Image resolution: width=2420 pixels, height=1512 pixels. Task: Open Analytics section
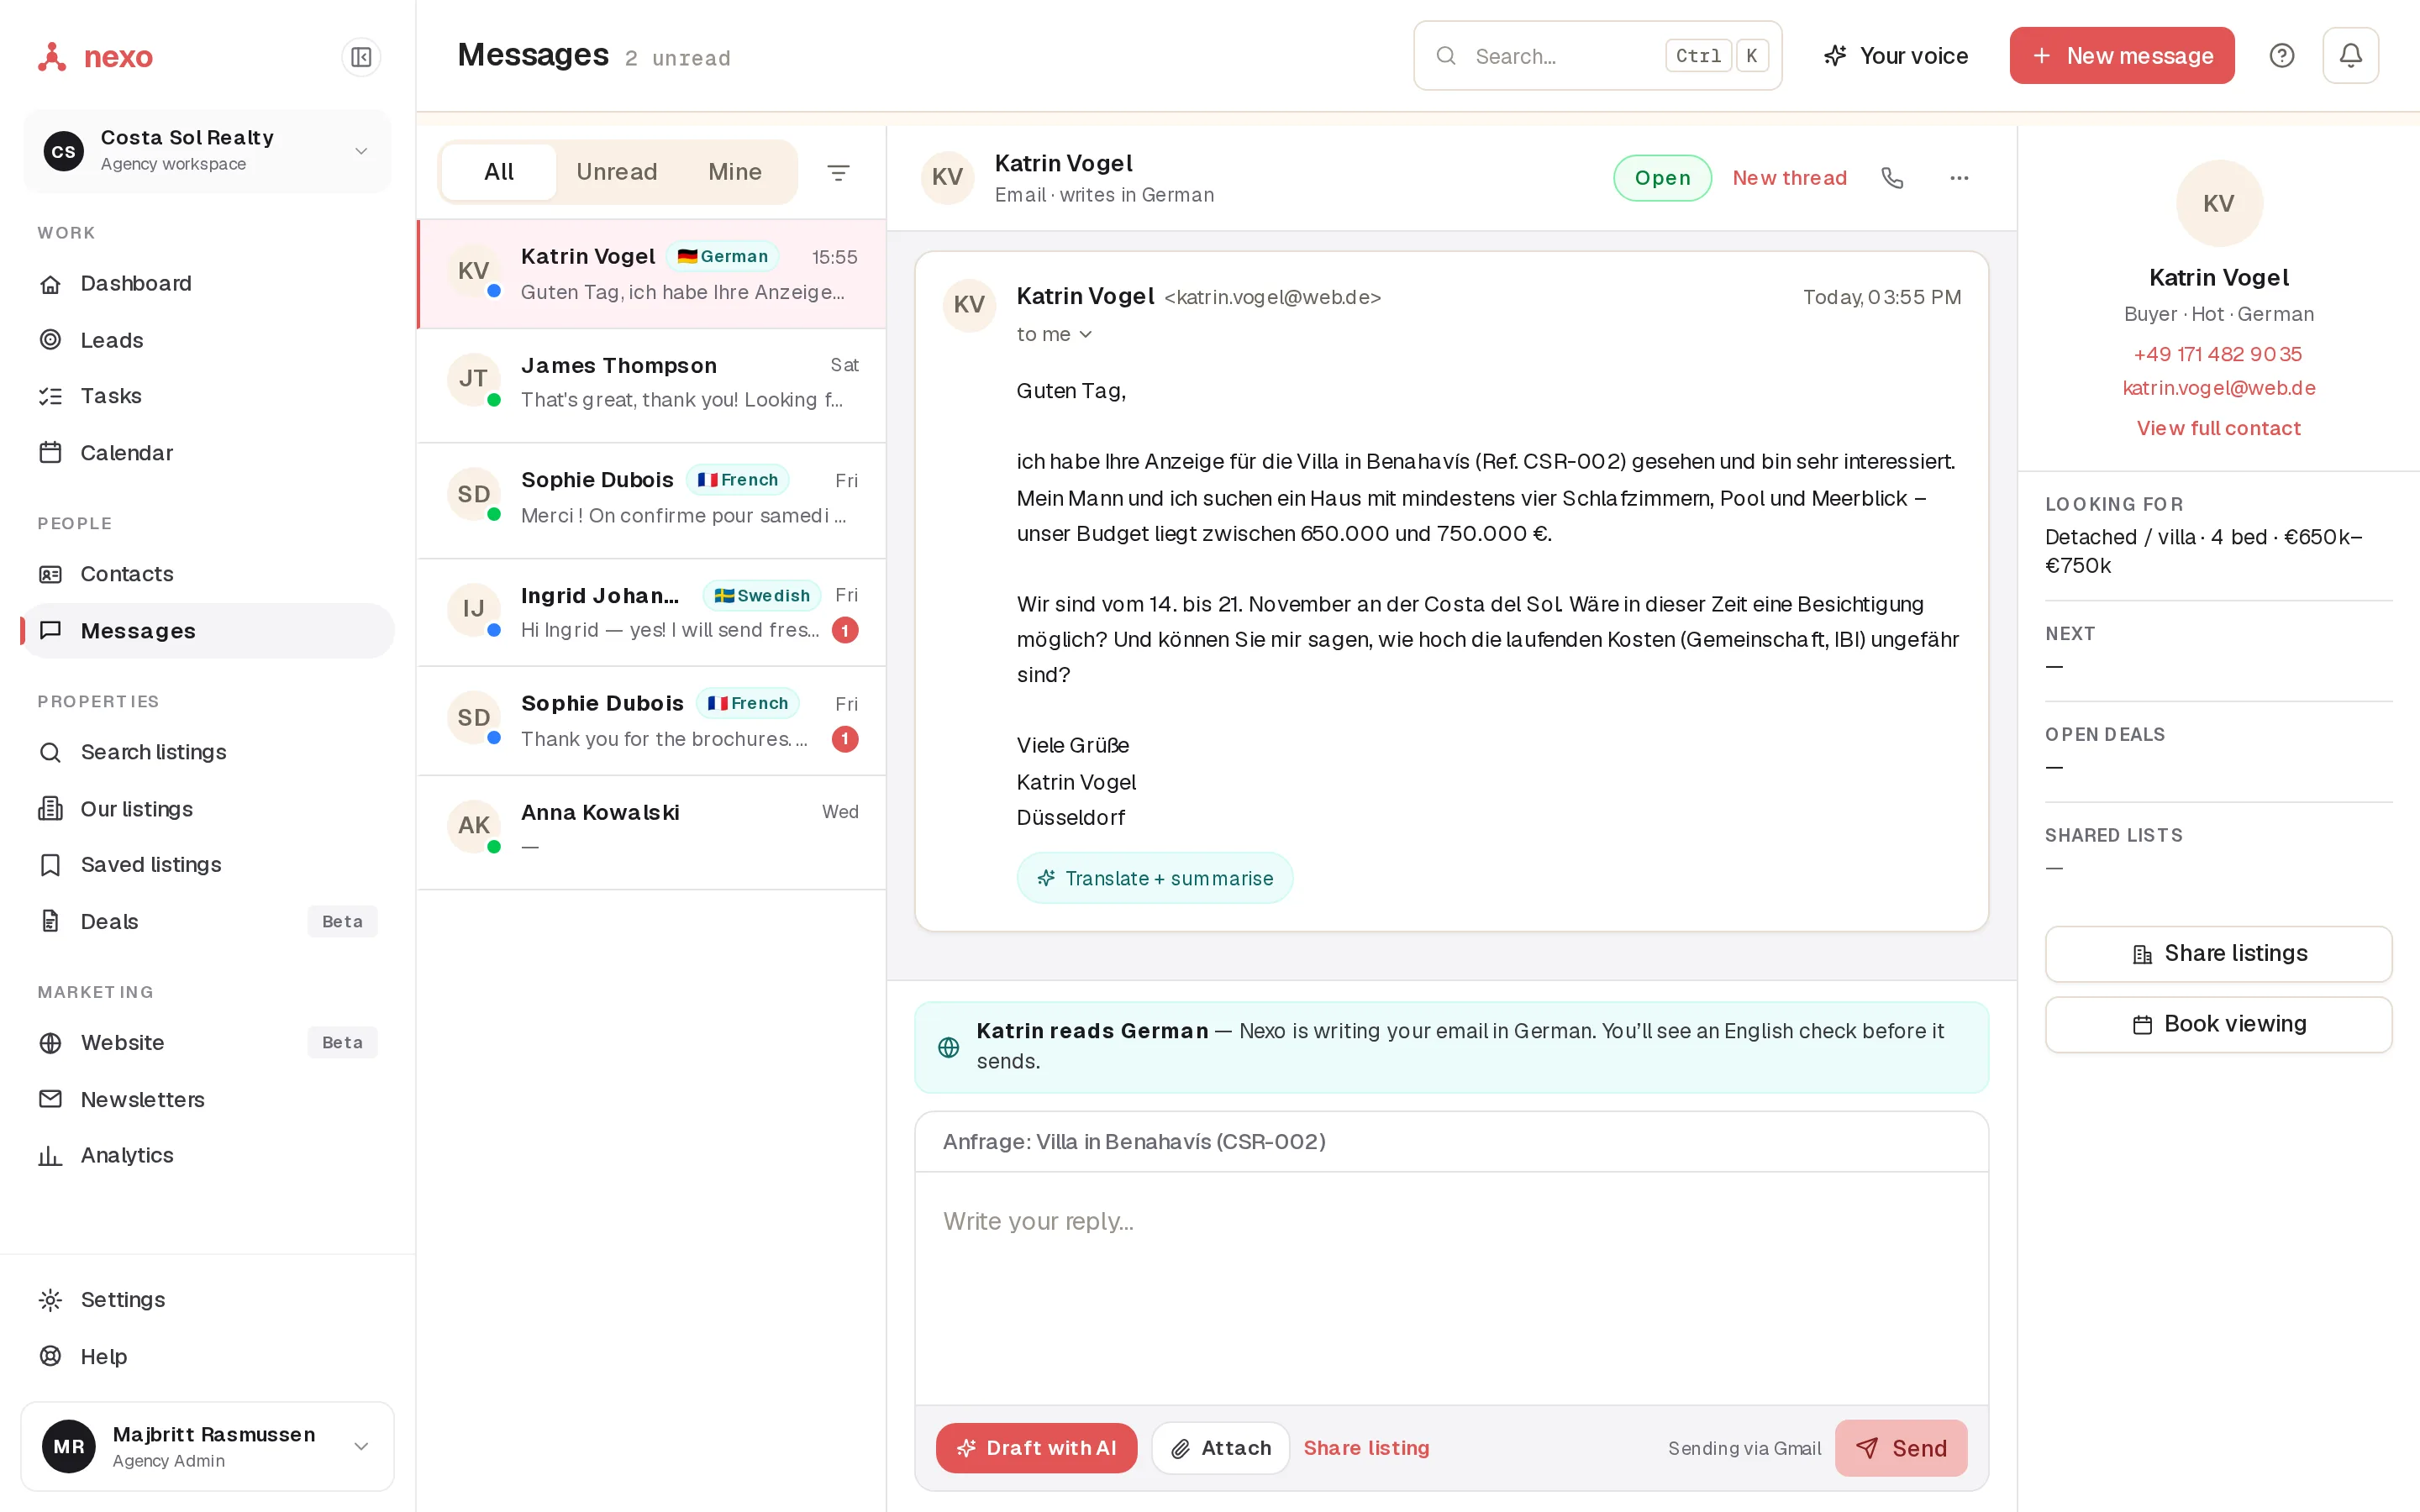207,1155
